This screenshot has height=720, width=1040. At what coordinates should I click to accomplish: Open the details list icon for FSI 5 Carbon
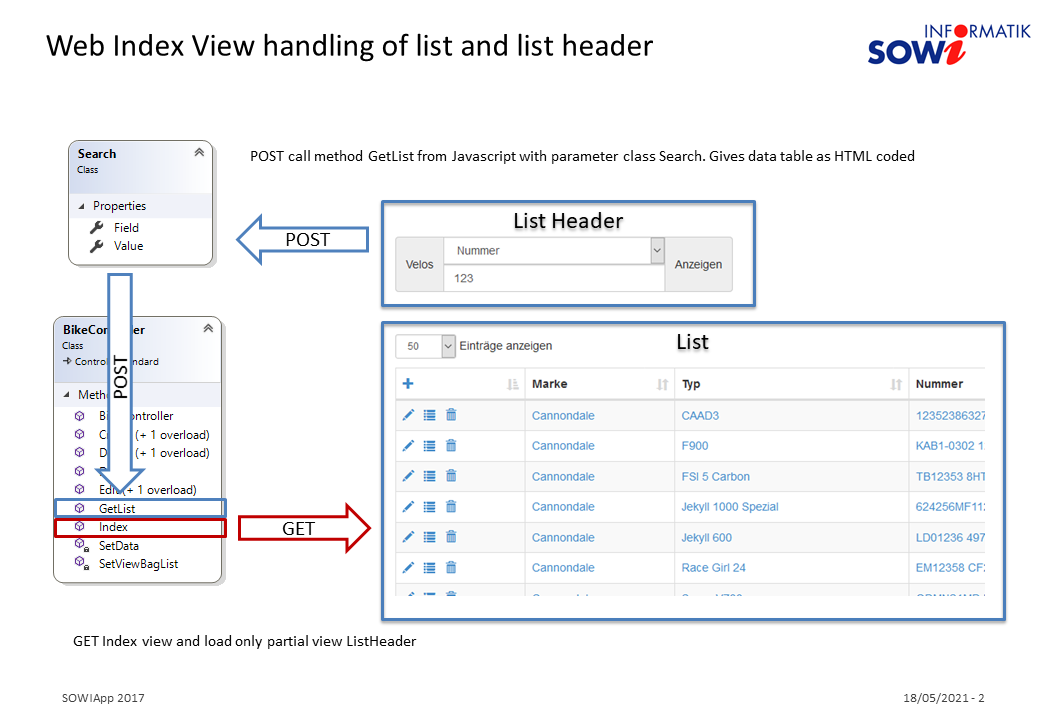[428, 476]
